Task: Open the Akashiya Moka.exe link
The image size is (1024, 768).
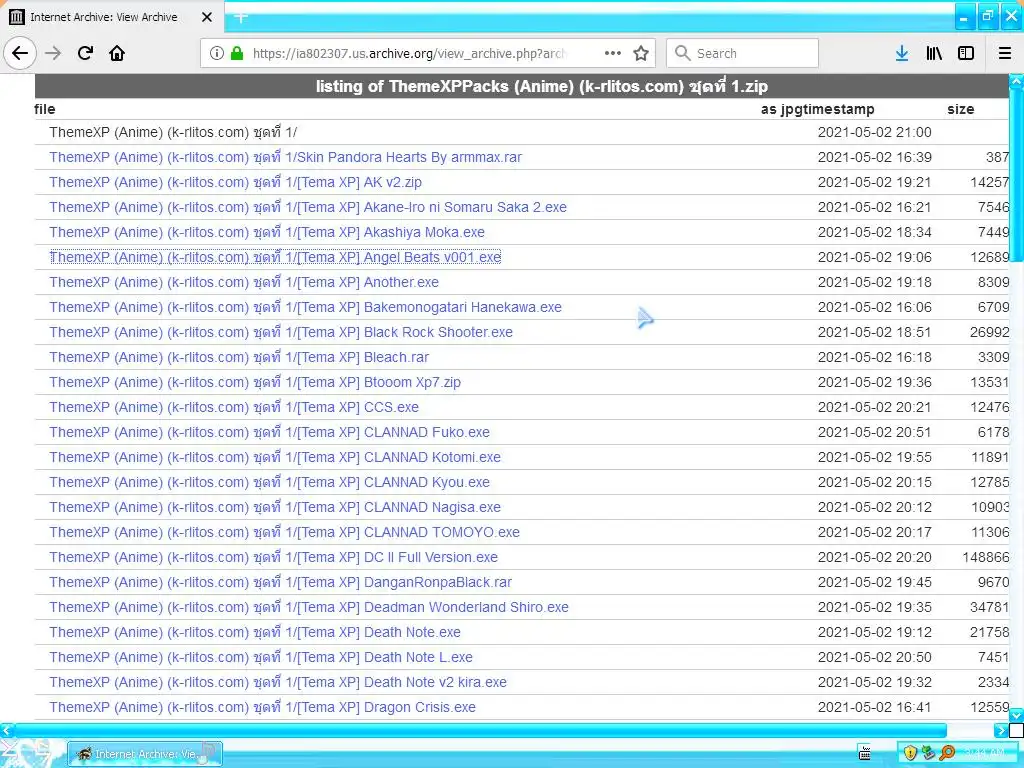Action: pyautogui.click(x=266, y=232)
